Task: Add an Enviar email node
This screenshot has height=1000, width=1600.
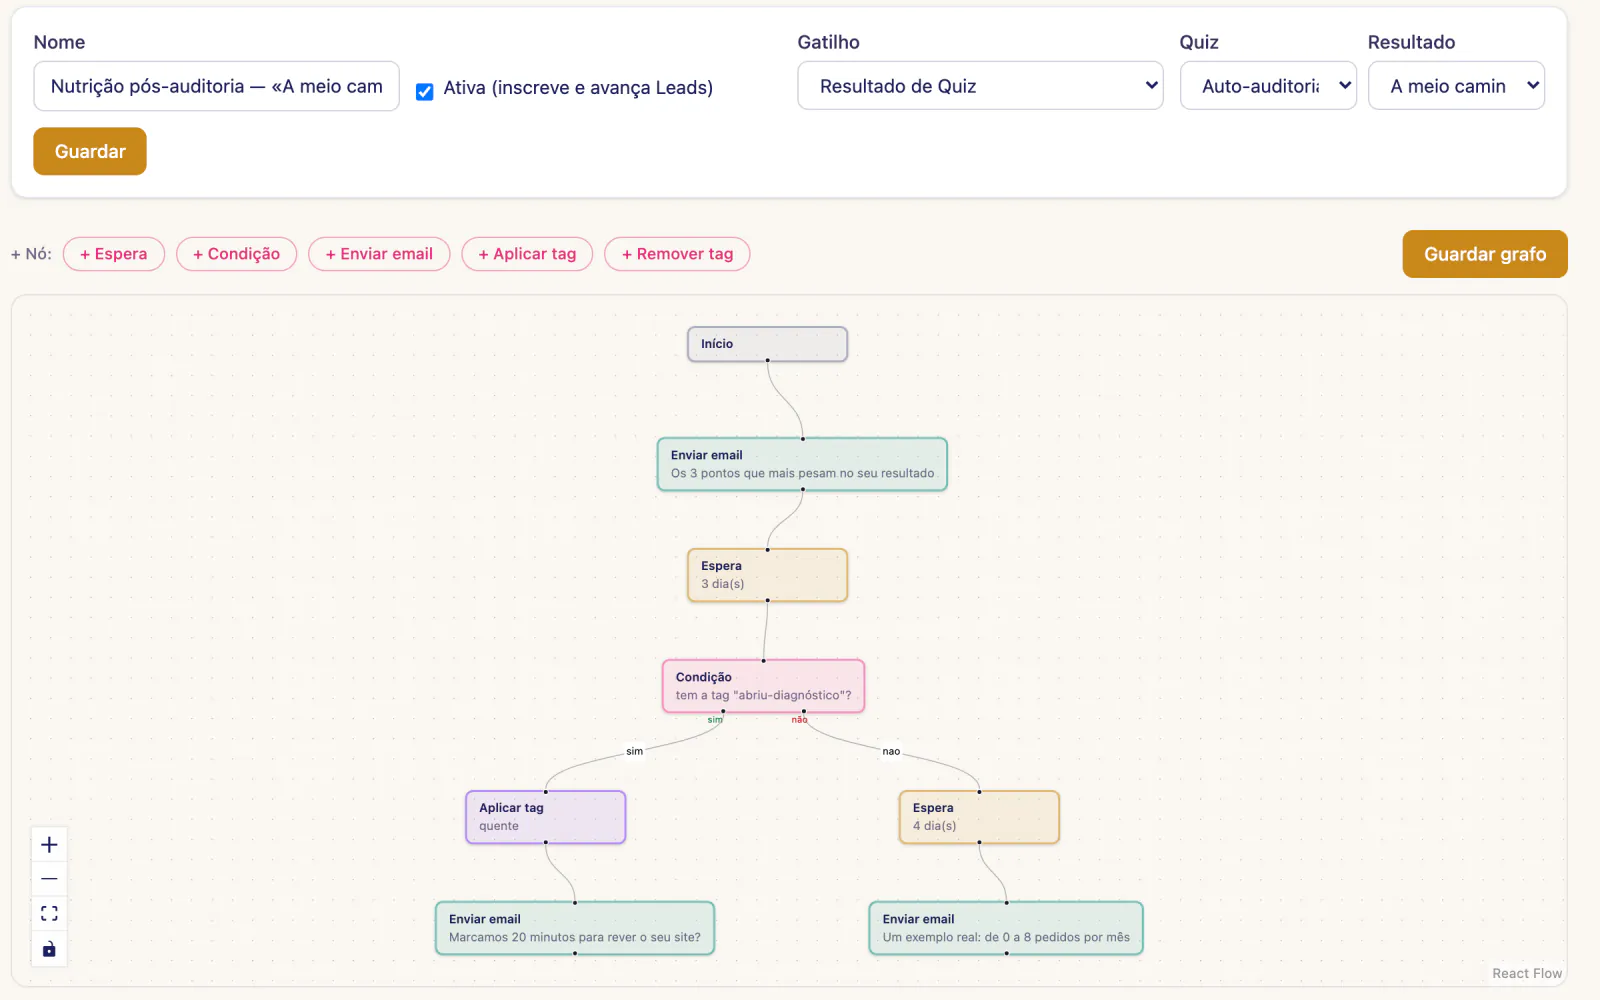Action: tap(379, 254)
